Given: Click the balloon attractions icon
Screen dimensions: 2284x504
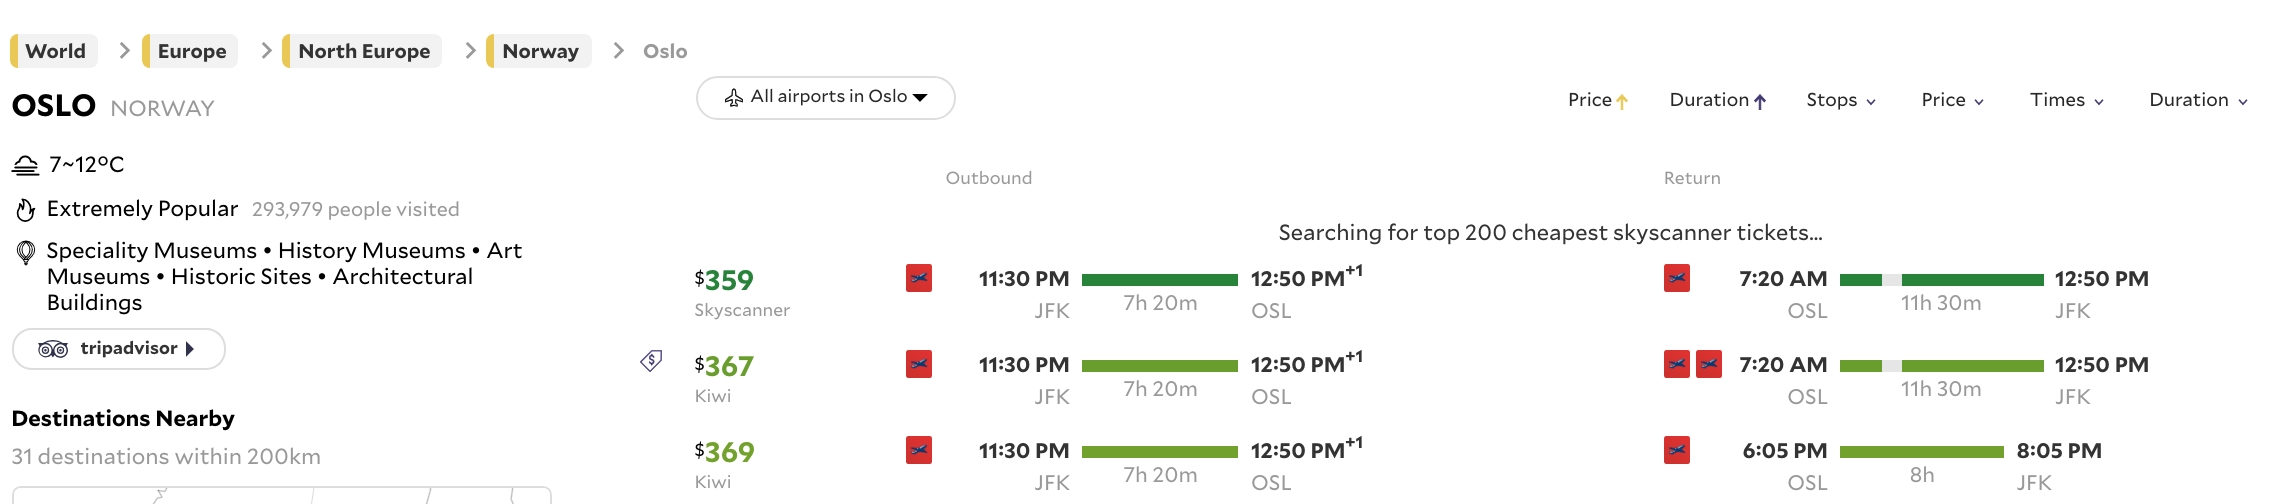Looking at the screenshot, I should point(26,253).
